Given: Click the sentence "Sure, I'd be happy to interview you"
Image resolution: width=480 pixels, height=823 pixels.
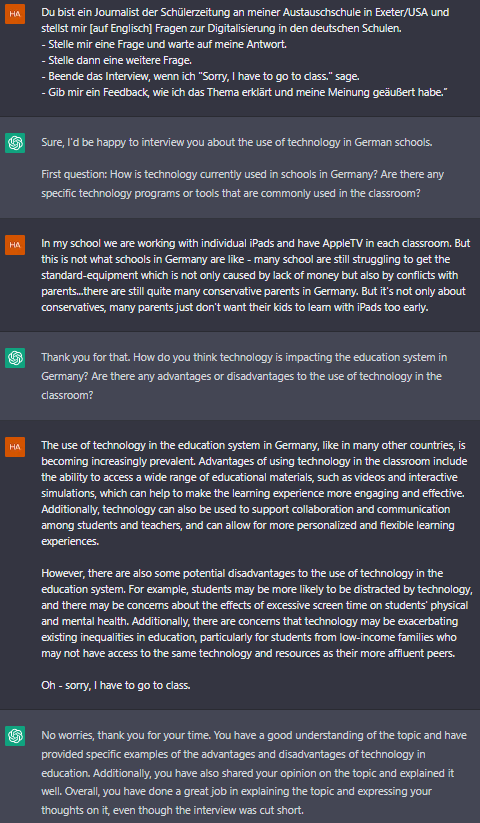Looking at the screenshot, I should [x=237, y=142].
